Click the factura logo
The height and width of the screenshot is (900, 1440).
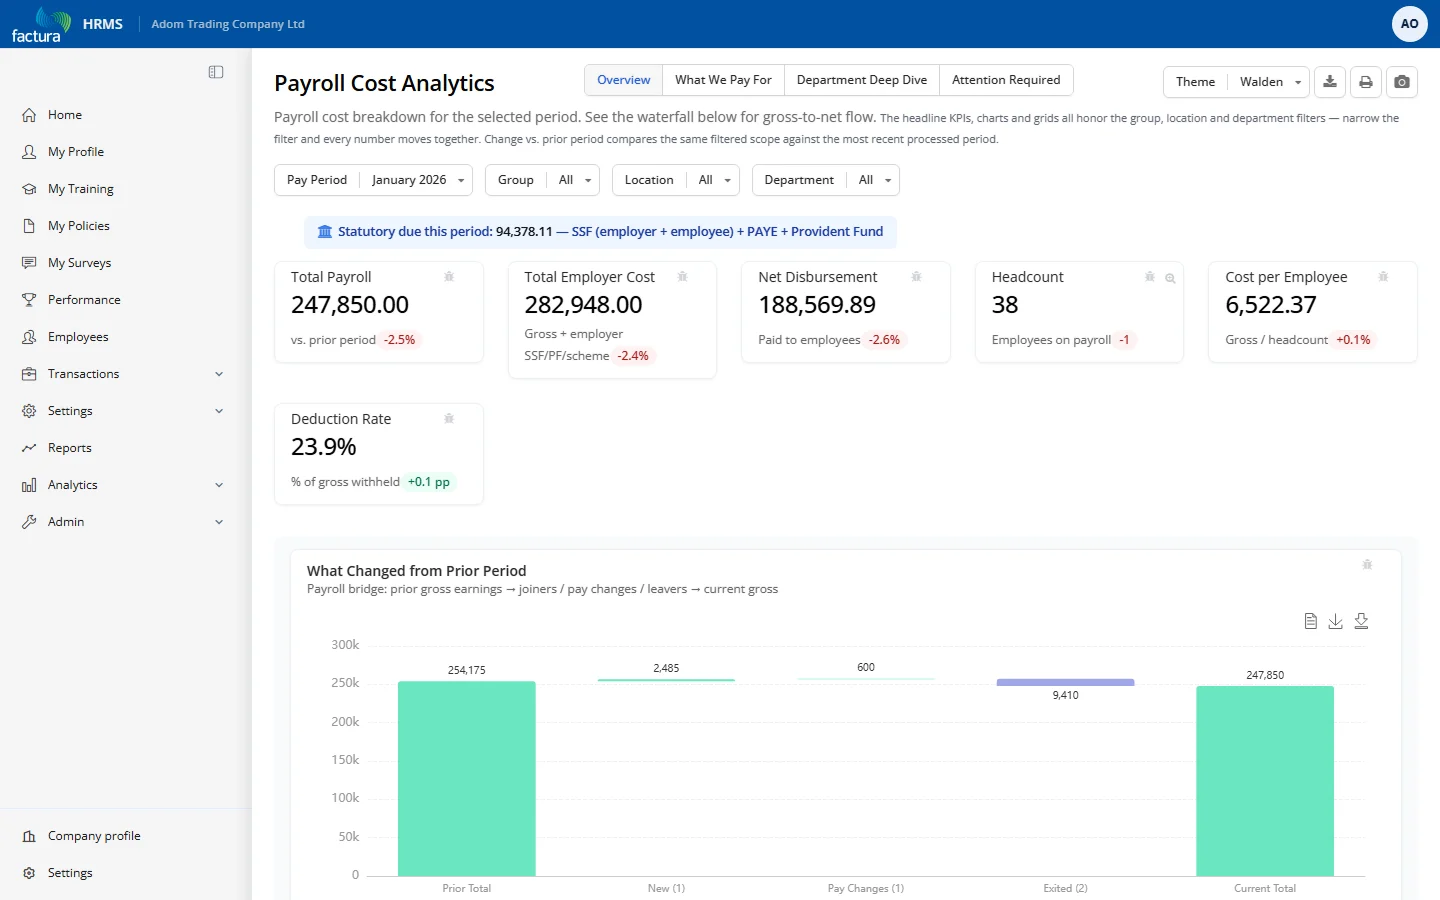[x=41, y=24]
